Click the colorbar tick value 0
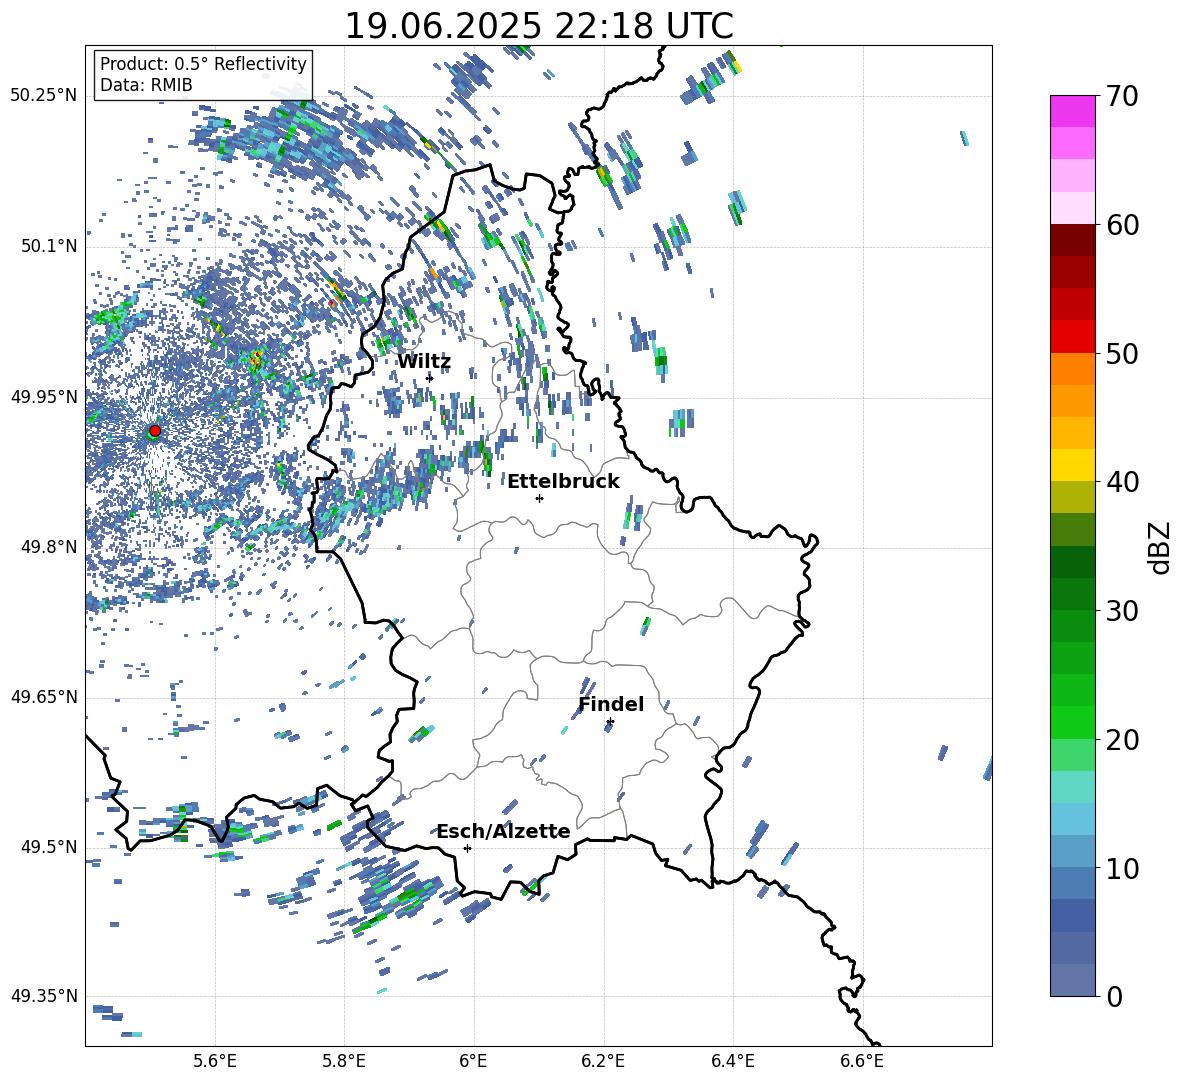This screenshot has height=1081, width=1184. coord(1114,996)
